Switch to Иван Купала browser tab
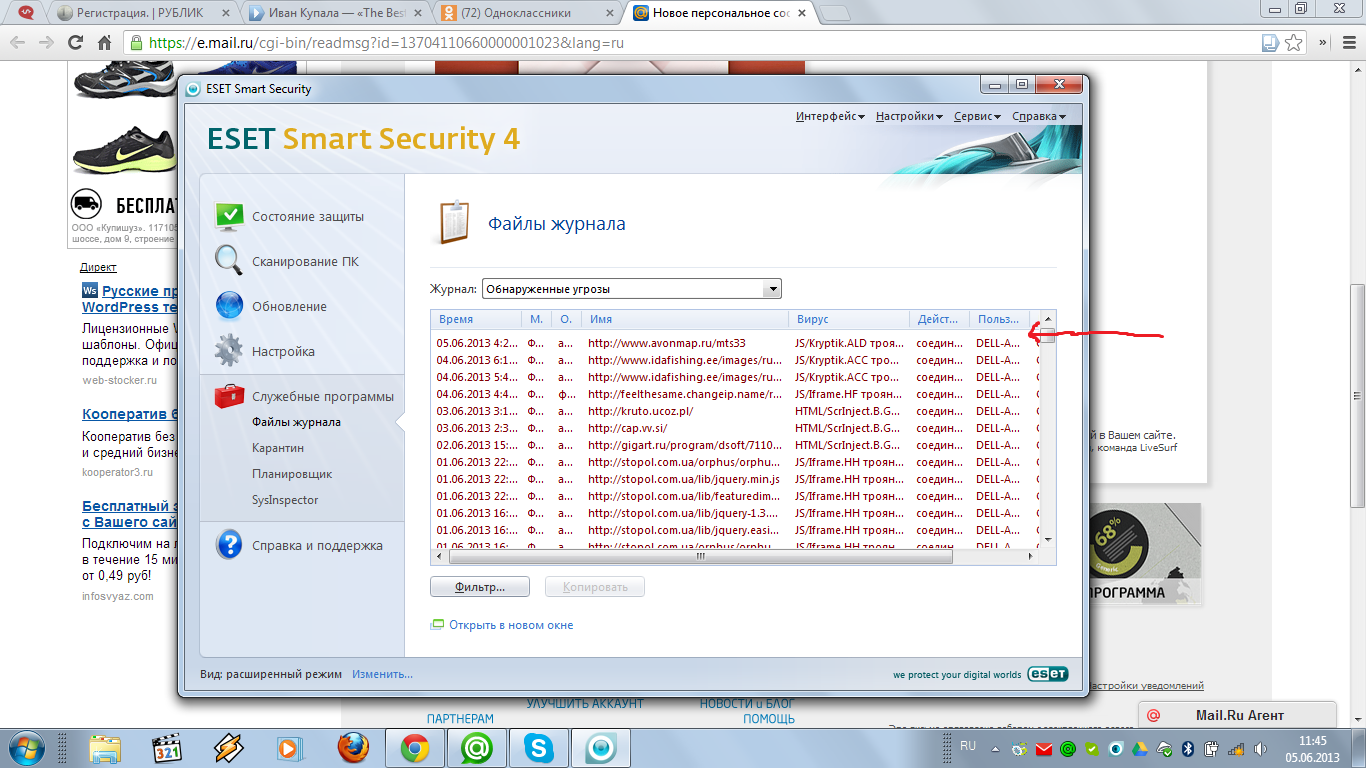 336,14
